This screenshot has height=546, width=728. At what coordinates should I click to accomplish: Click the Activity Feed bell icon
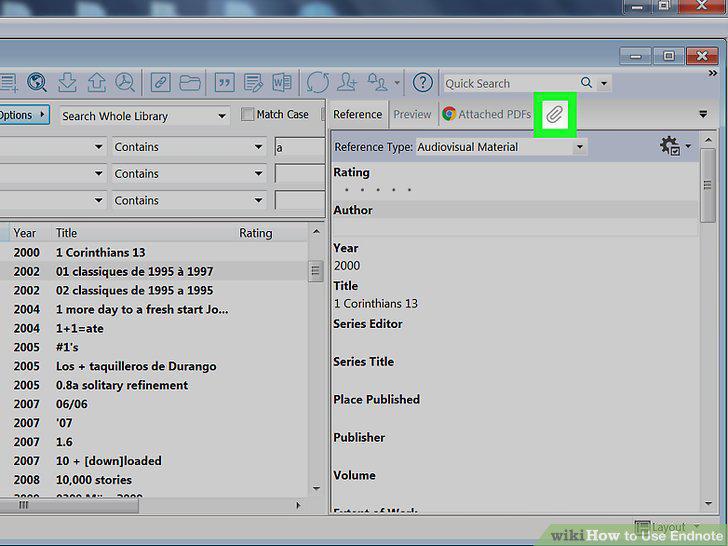click(377, 83)
